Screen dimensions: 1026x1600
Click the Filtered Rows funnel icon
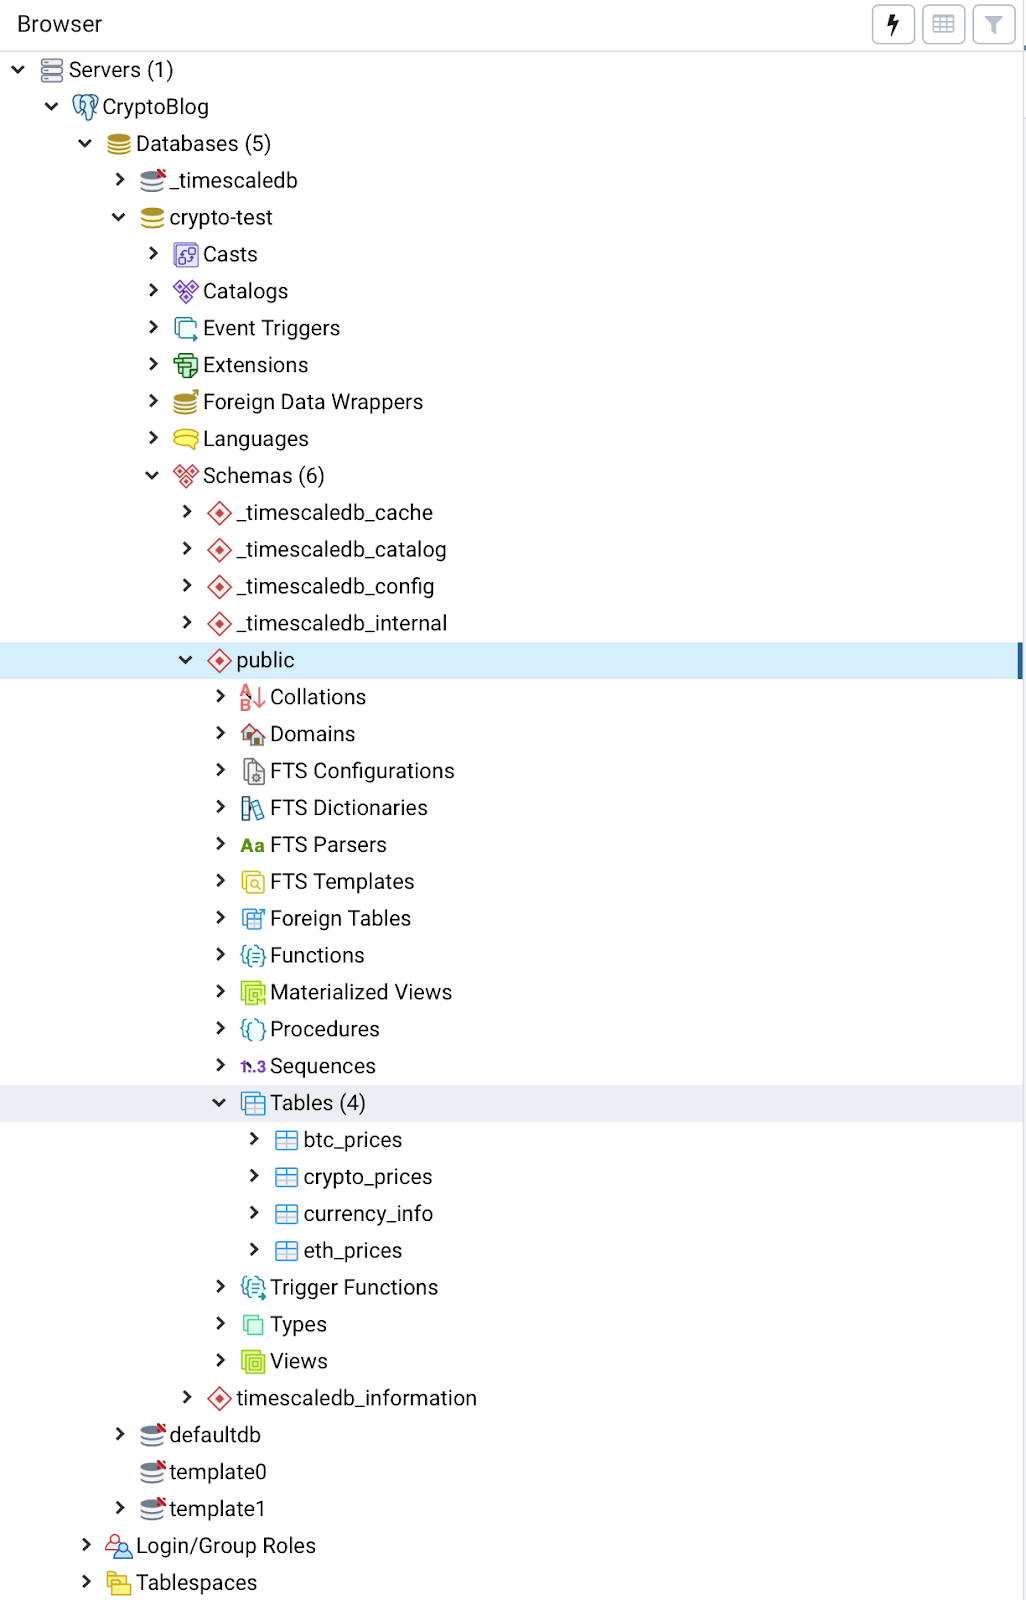point(993,24)
